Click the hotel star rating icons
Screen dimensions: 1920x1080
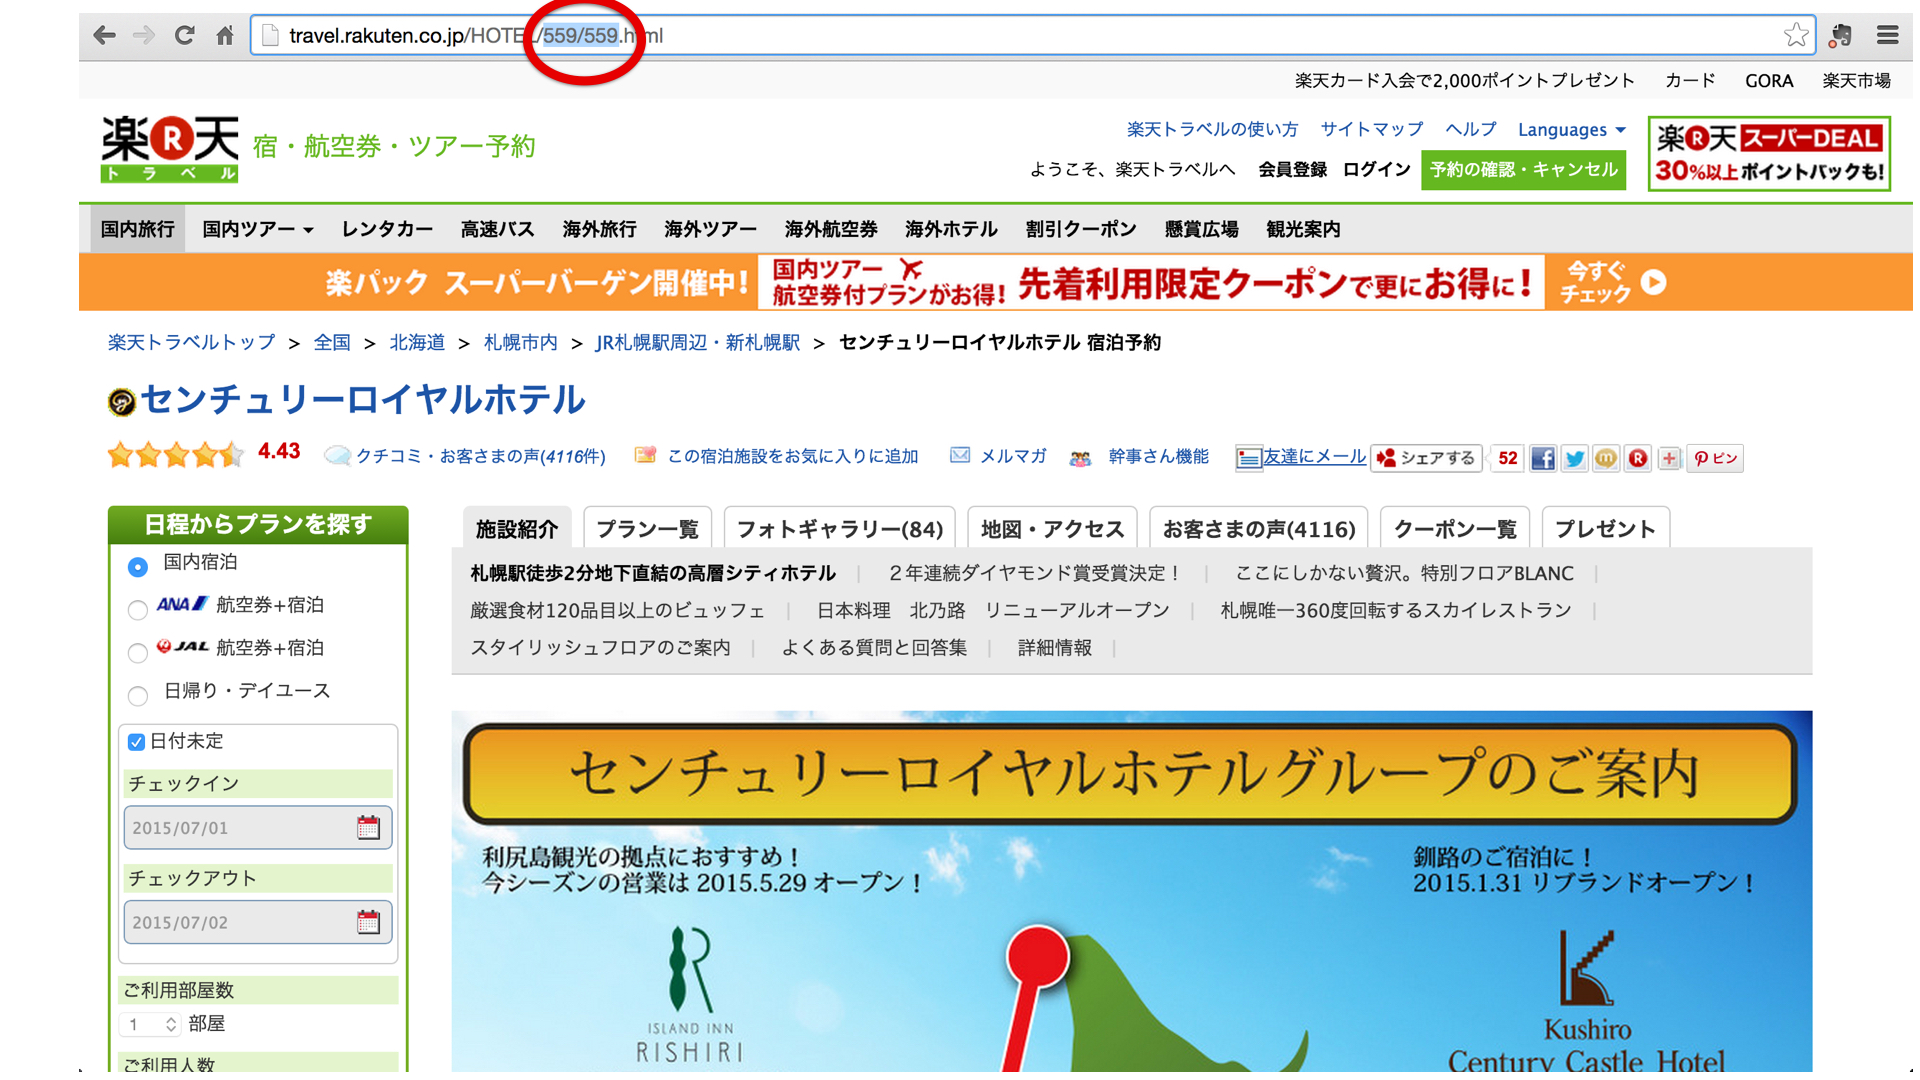[176, 455]
